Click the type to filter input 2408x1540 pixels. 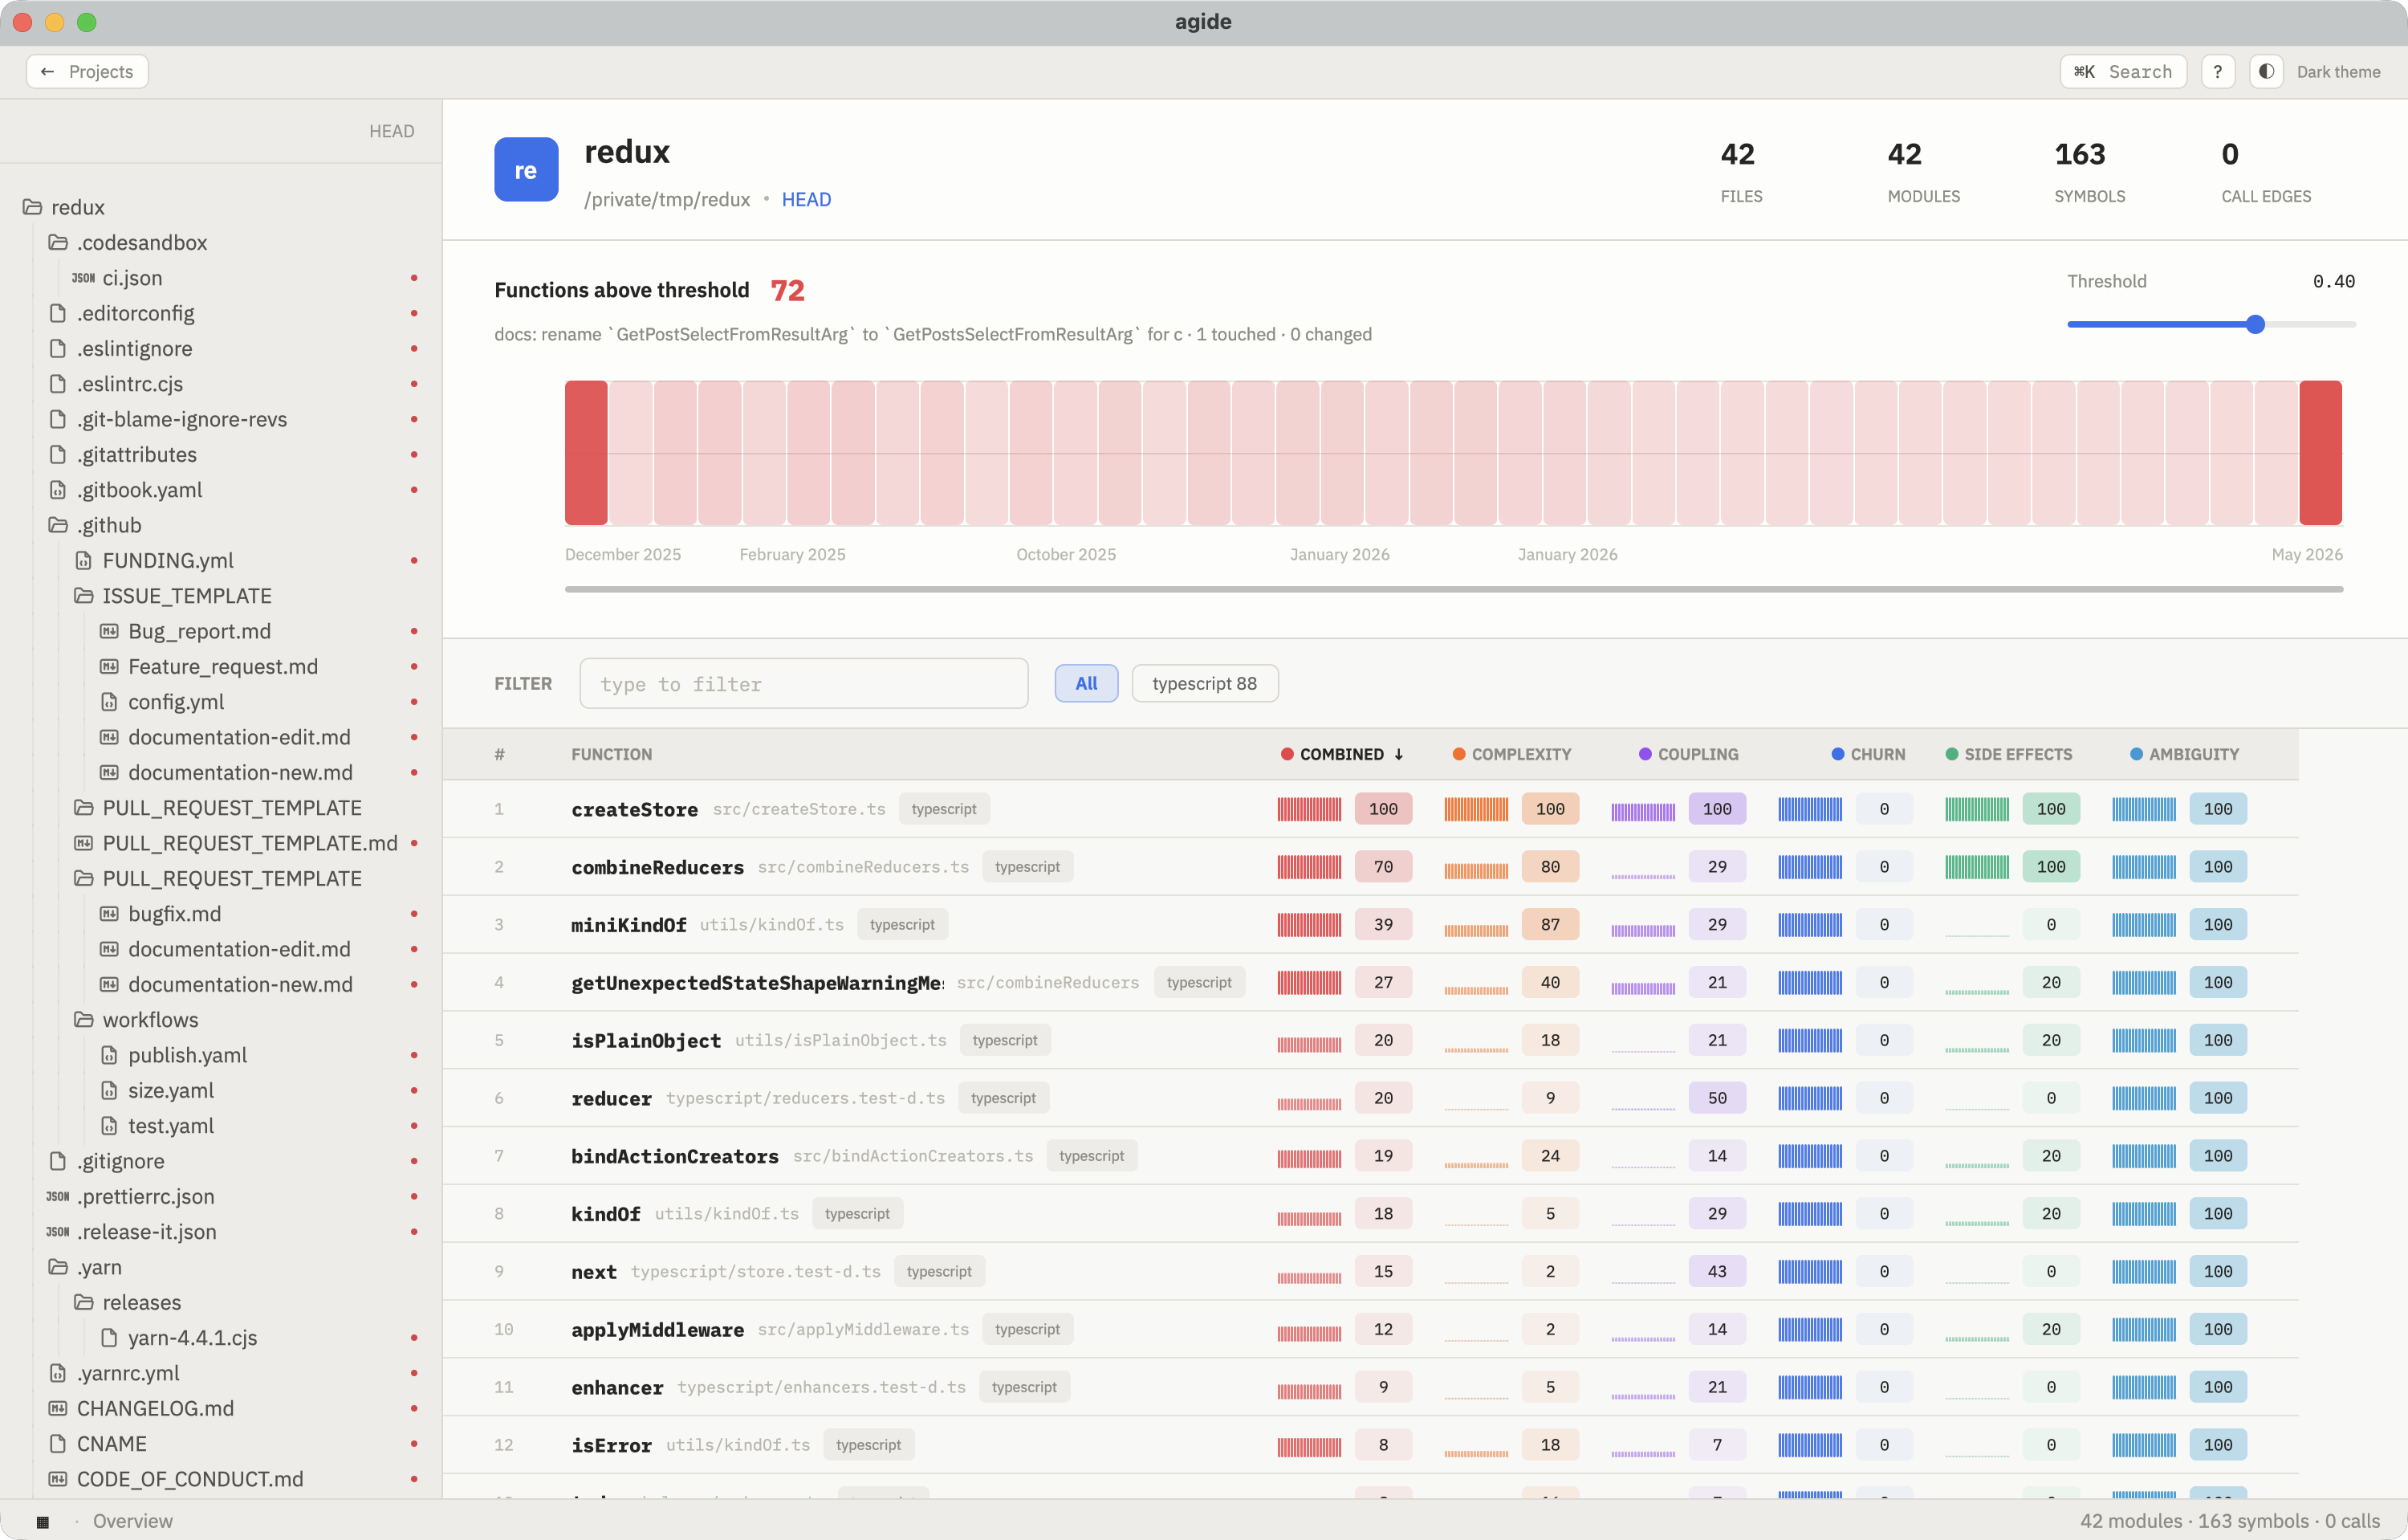coord(804,683)
